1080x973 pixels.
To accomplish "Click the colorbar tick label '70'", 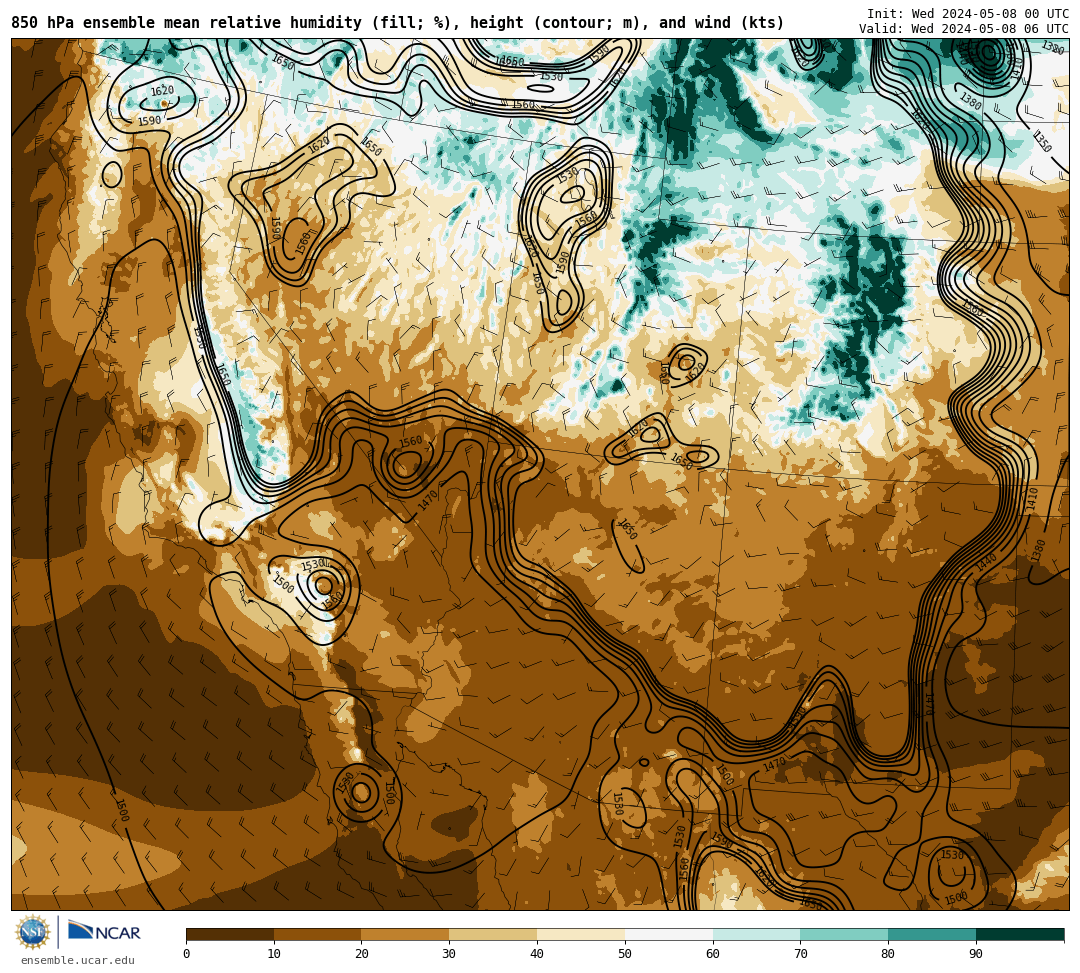I will point(800,954).
